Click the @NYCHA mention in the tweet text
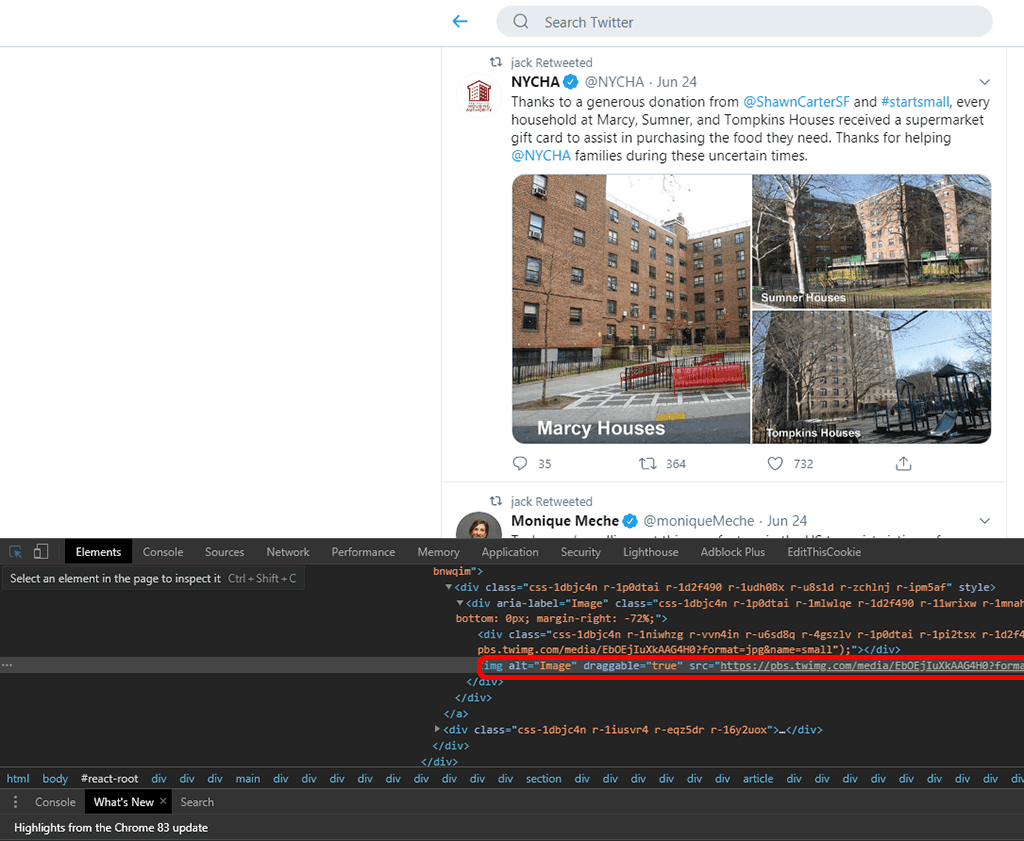1024x841 pixels. [541, 155]
